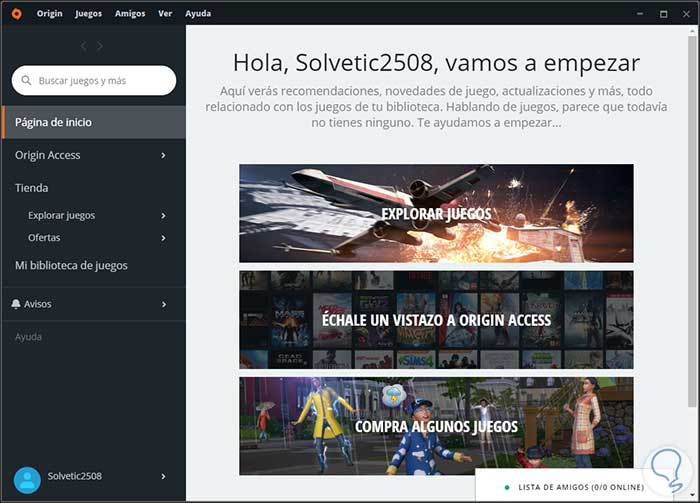Expand the Origin Access chevron
700x503 pixels.
click(163, 155)
